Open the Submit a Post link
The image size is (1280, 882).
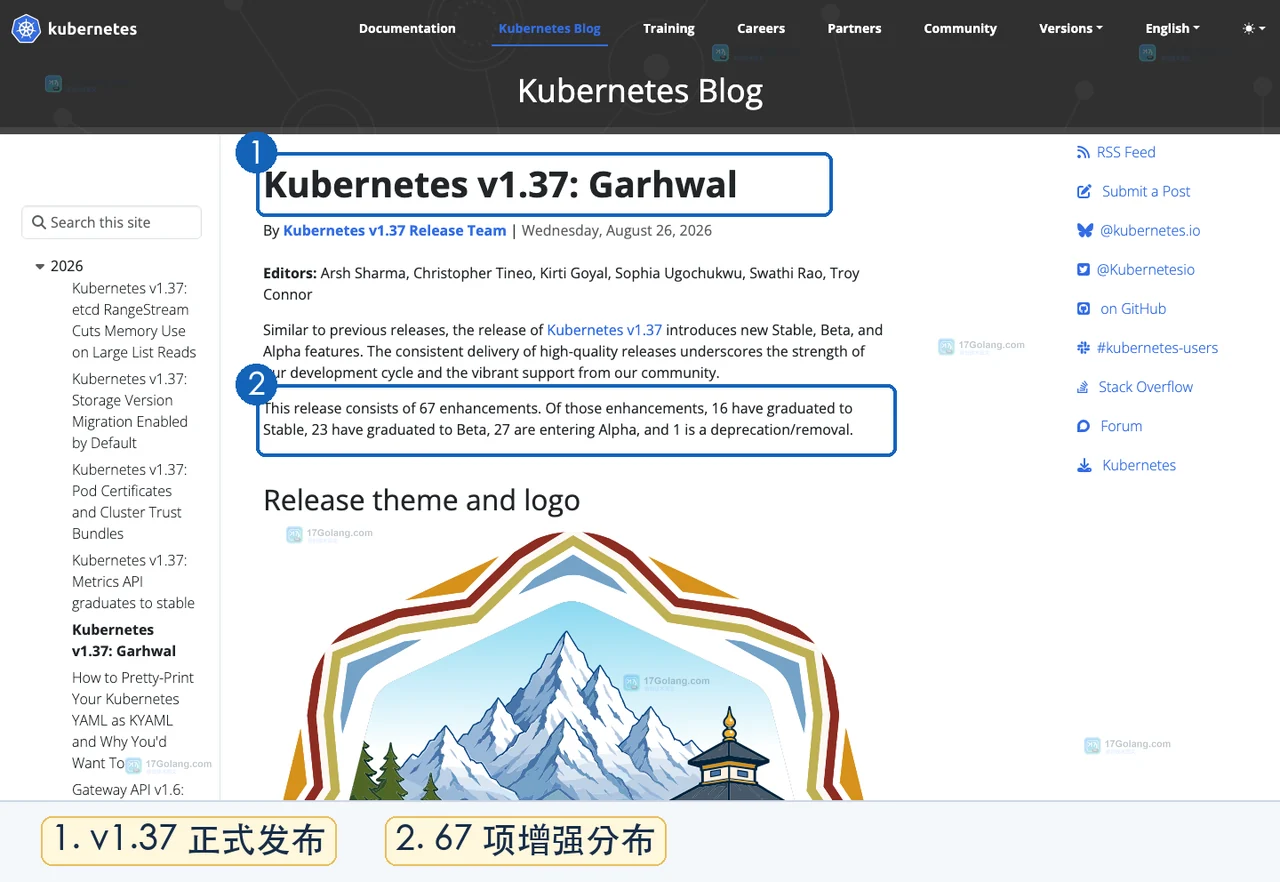pos(1146,192)
